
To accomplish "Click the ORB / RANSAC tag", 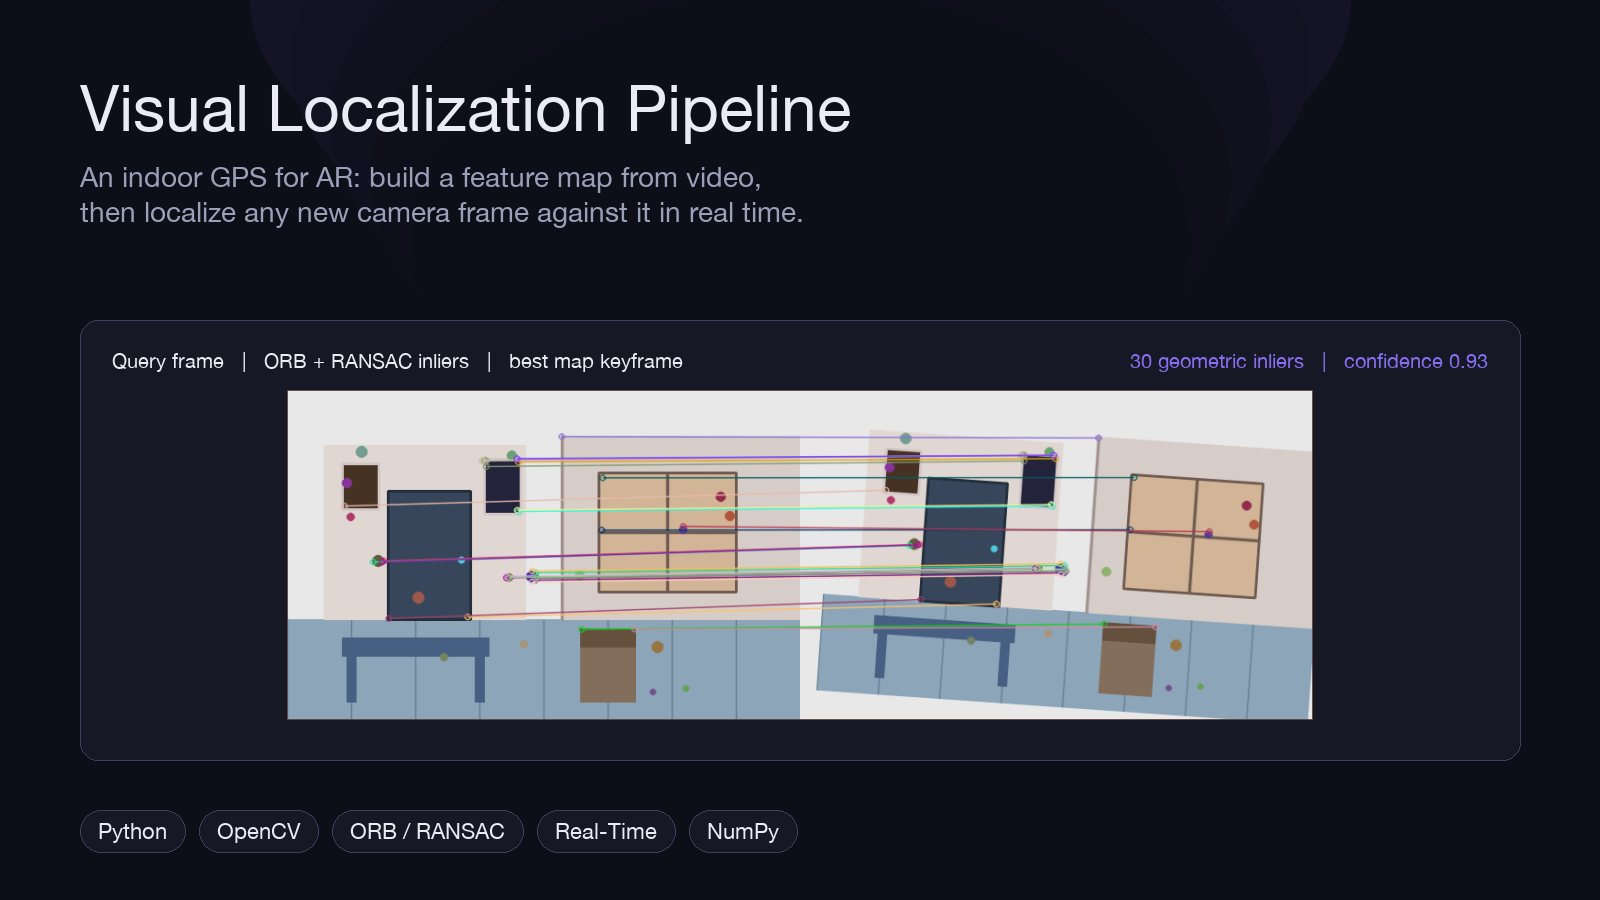I will [427, 831].
